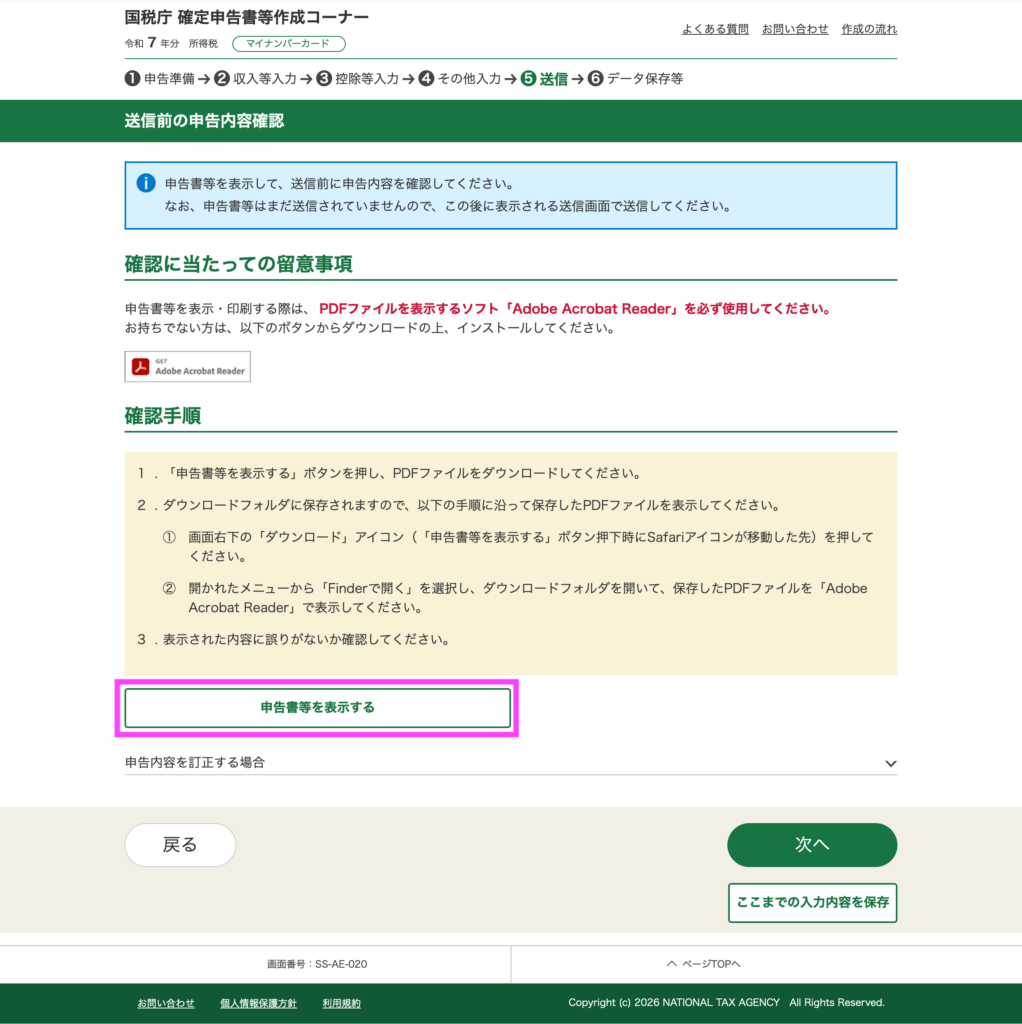Go back using the 戻る button

[180, 845]
